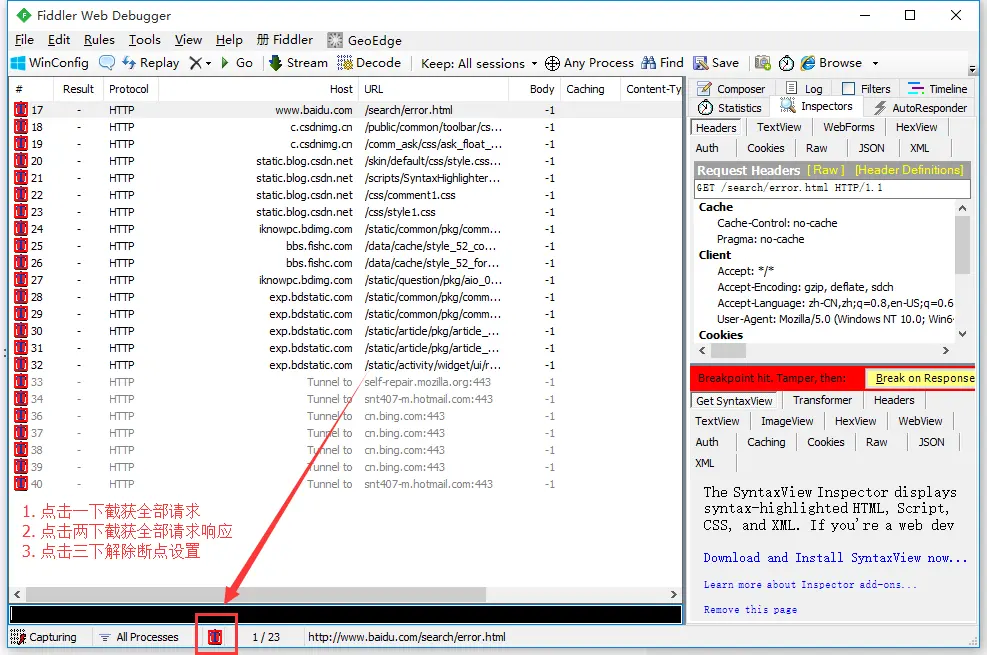The width and height of the screenshot is (987, 655).
Task: Click Remove this page link
Action: pyautogui.click(x=750, y=610)
